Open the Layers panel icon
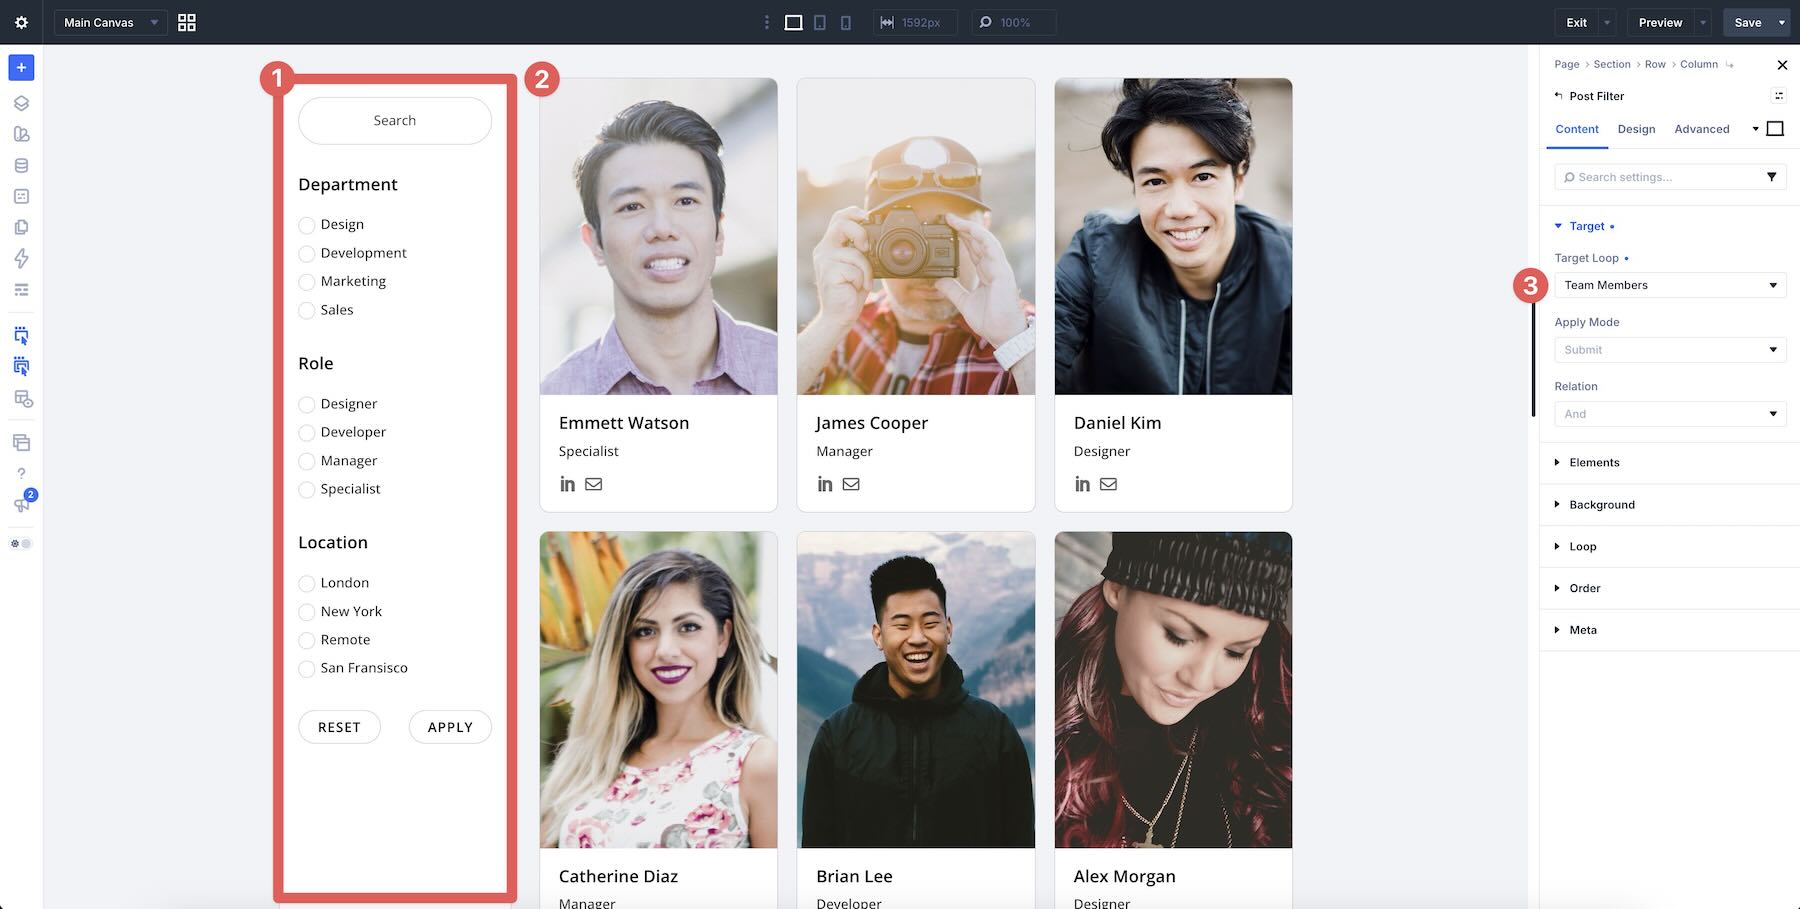The width and height of the screenshot is (1800, 909). point(21,103)
